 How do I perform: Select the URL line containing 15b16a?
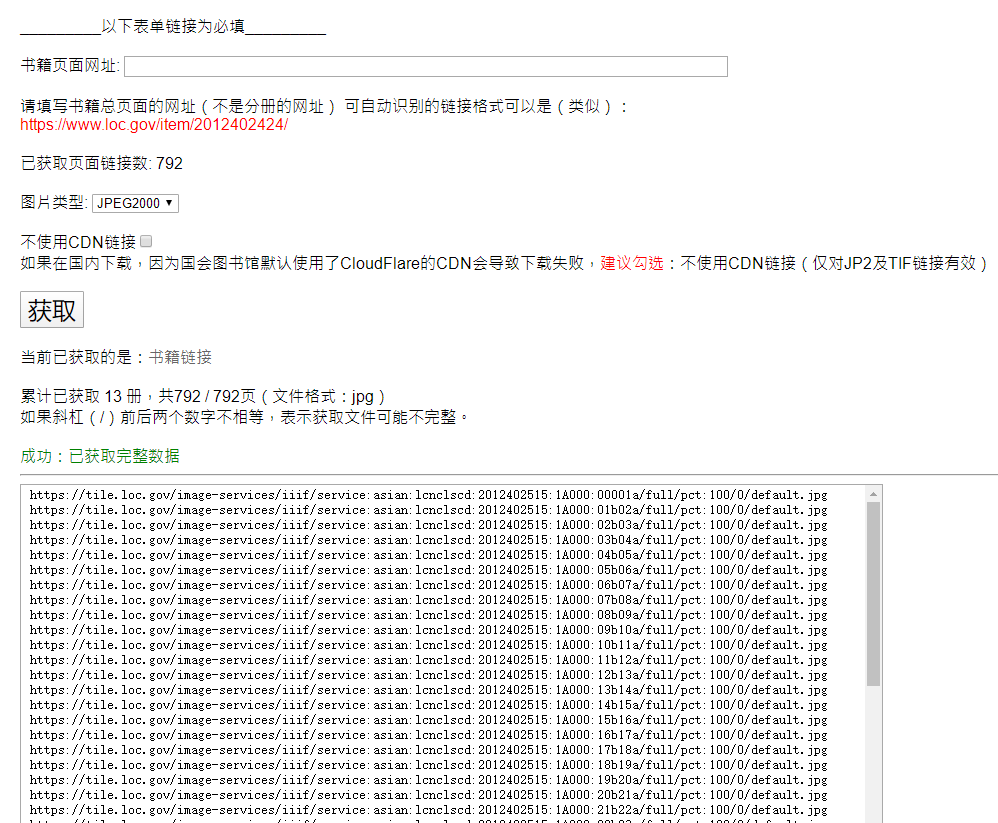point(428,720)
